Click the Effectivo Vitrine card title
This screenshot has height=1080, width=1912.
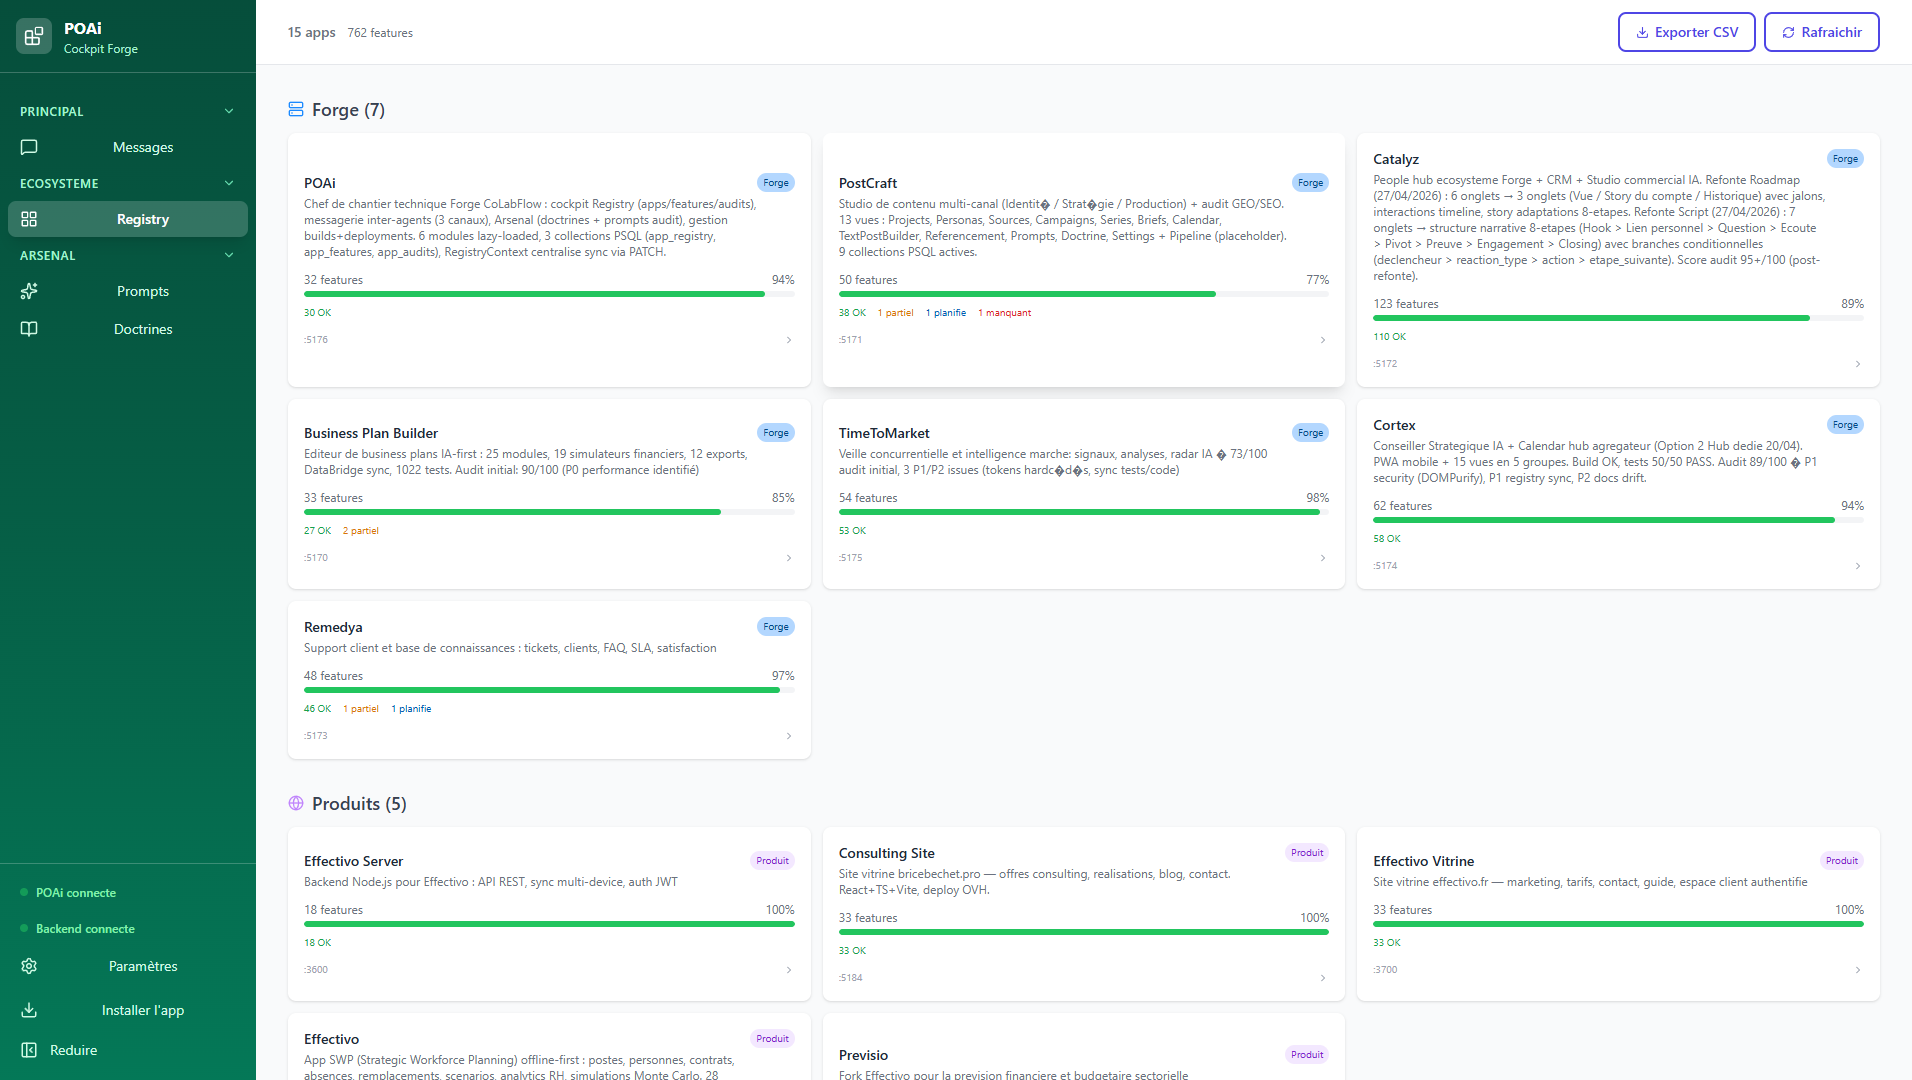(x=1424, y=861)
